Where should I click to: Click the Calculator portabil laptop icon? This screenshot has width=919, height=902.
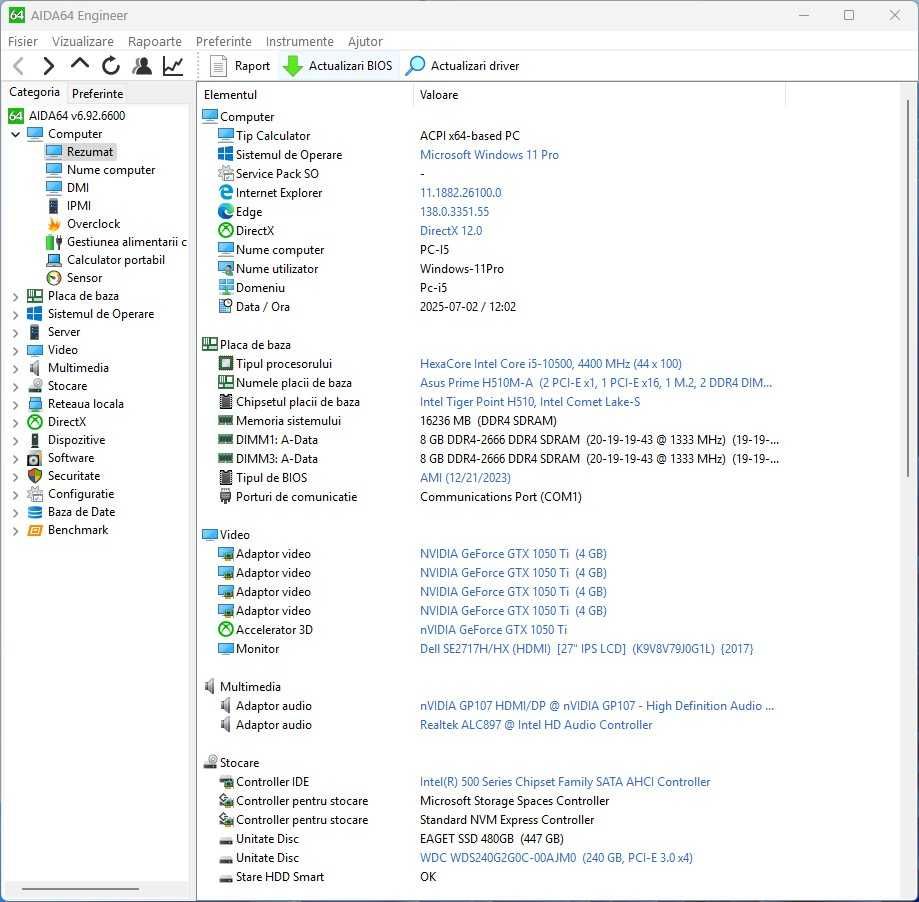(x=54, y=260)
